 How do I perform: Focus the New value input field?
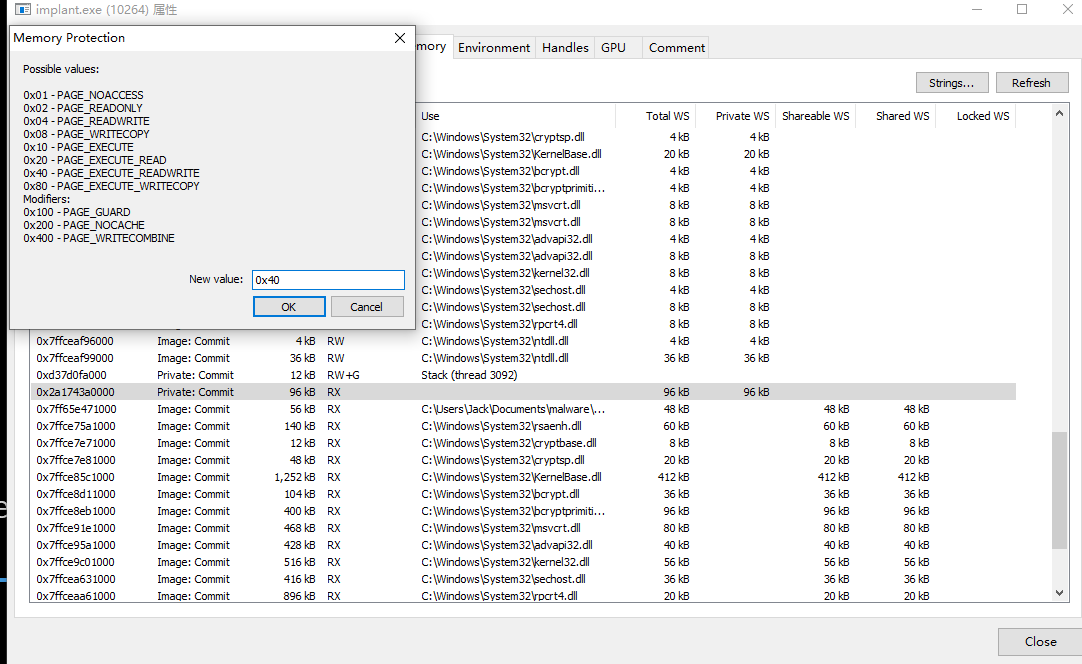pyautogui.click(x=328, y=280)
